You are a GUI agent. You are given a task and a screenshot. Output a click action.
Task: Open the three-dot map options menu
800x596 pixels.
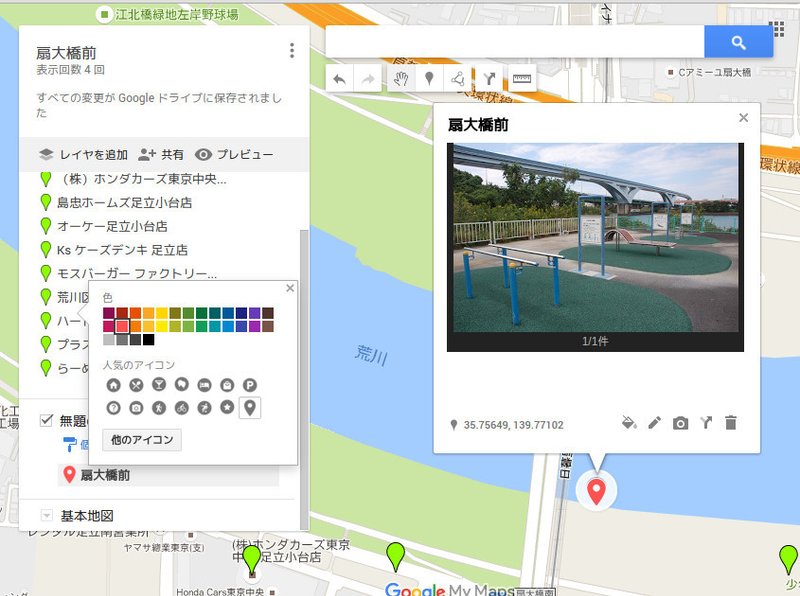292,51
